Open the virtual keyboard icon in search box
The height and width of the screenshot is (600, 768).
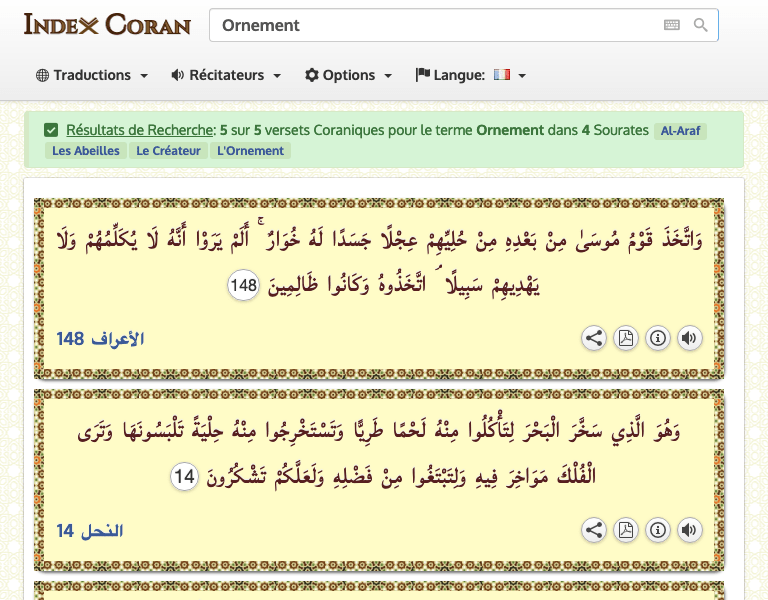672,25
